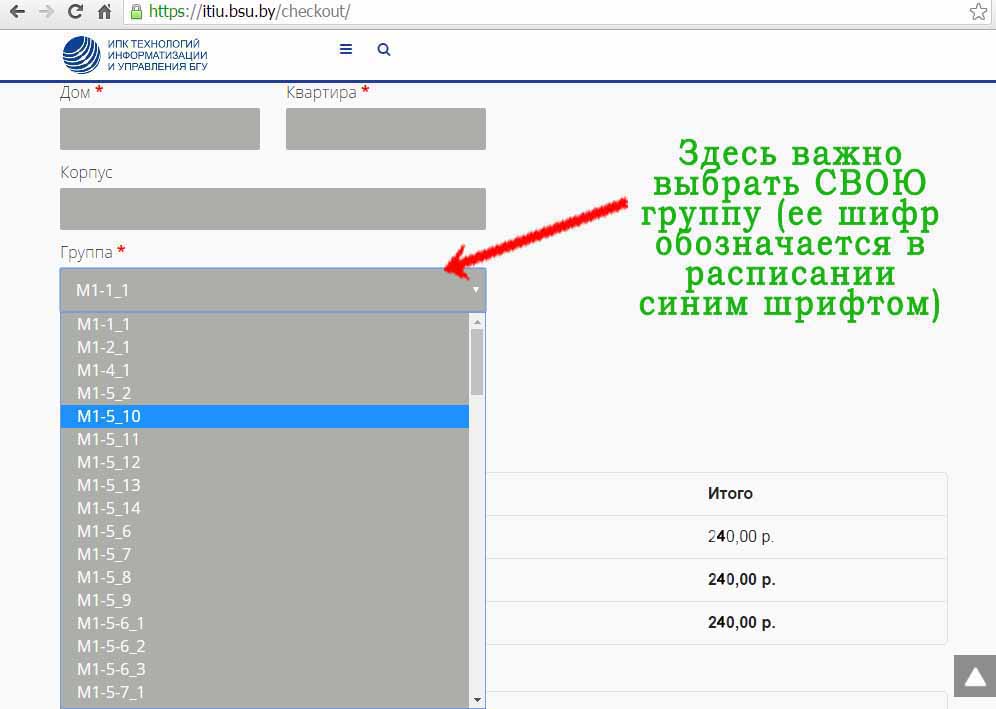Click the Корпус field label

click(x=86, y=173)
